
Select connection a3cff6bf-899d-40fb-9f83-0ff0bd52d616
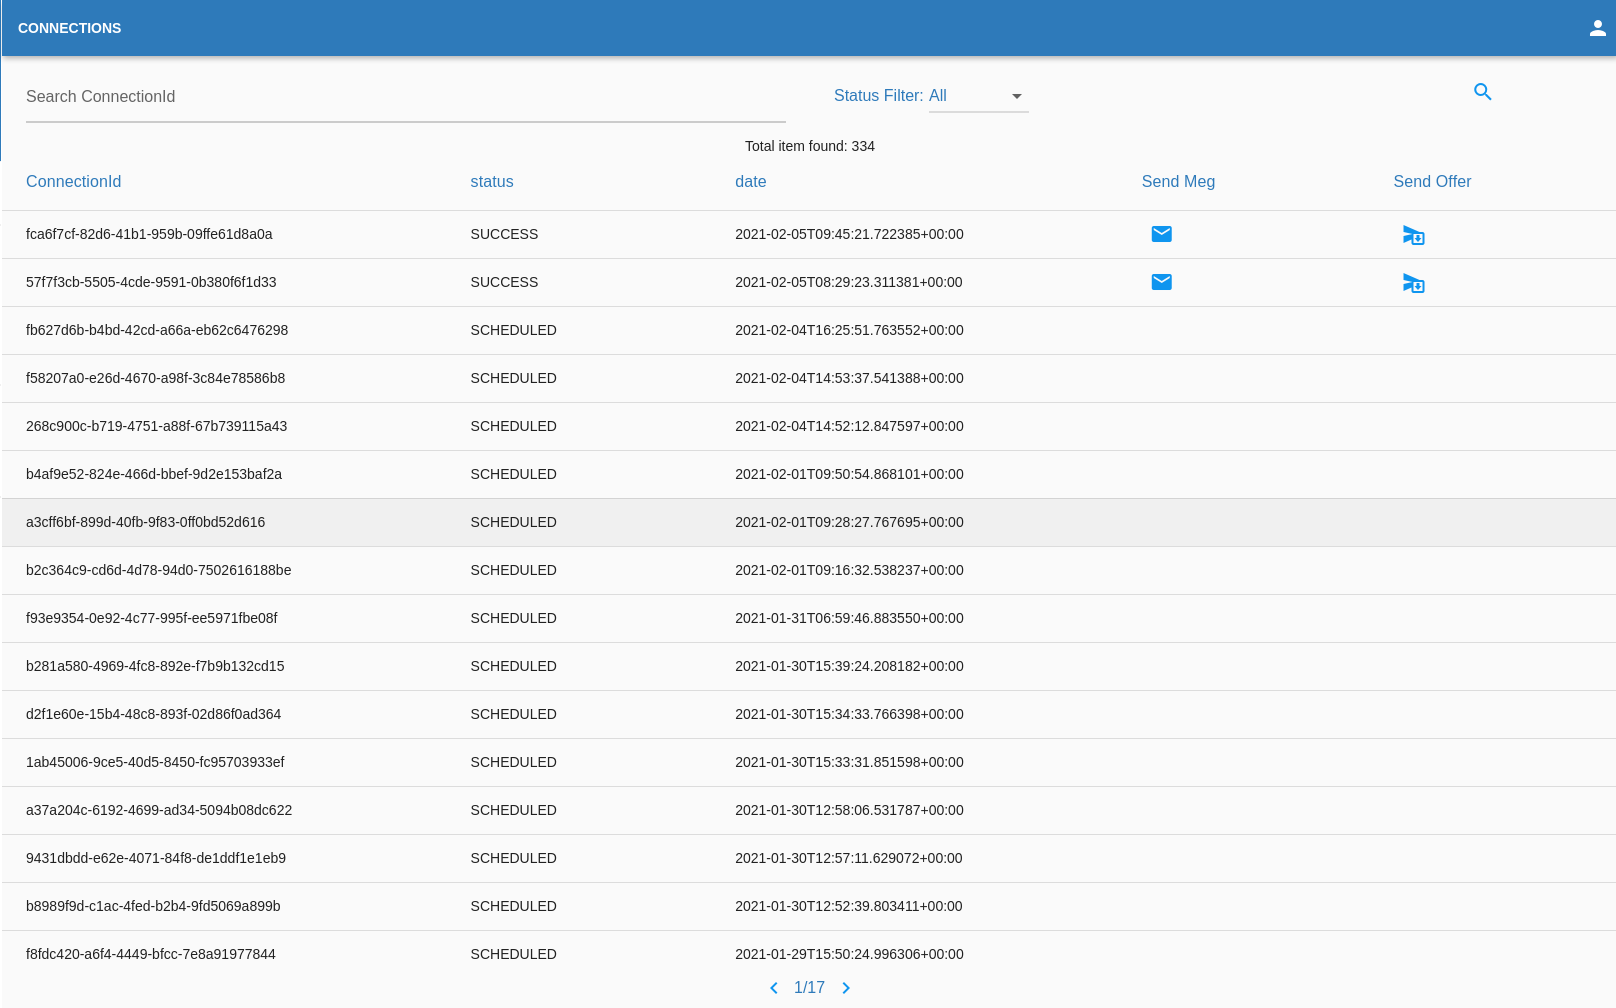pos(145,522)
